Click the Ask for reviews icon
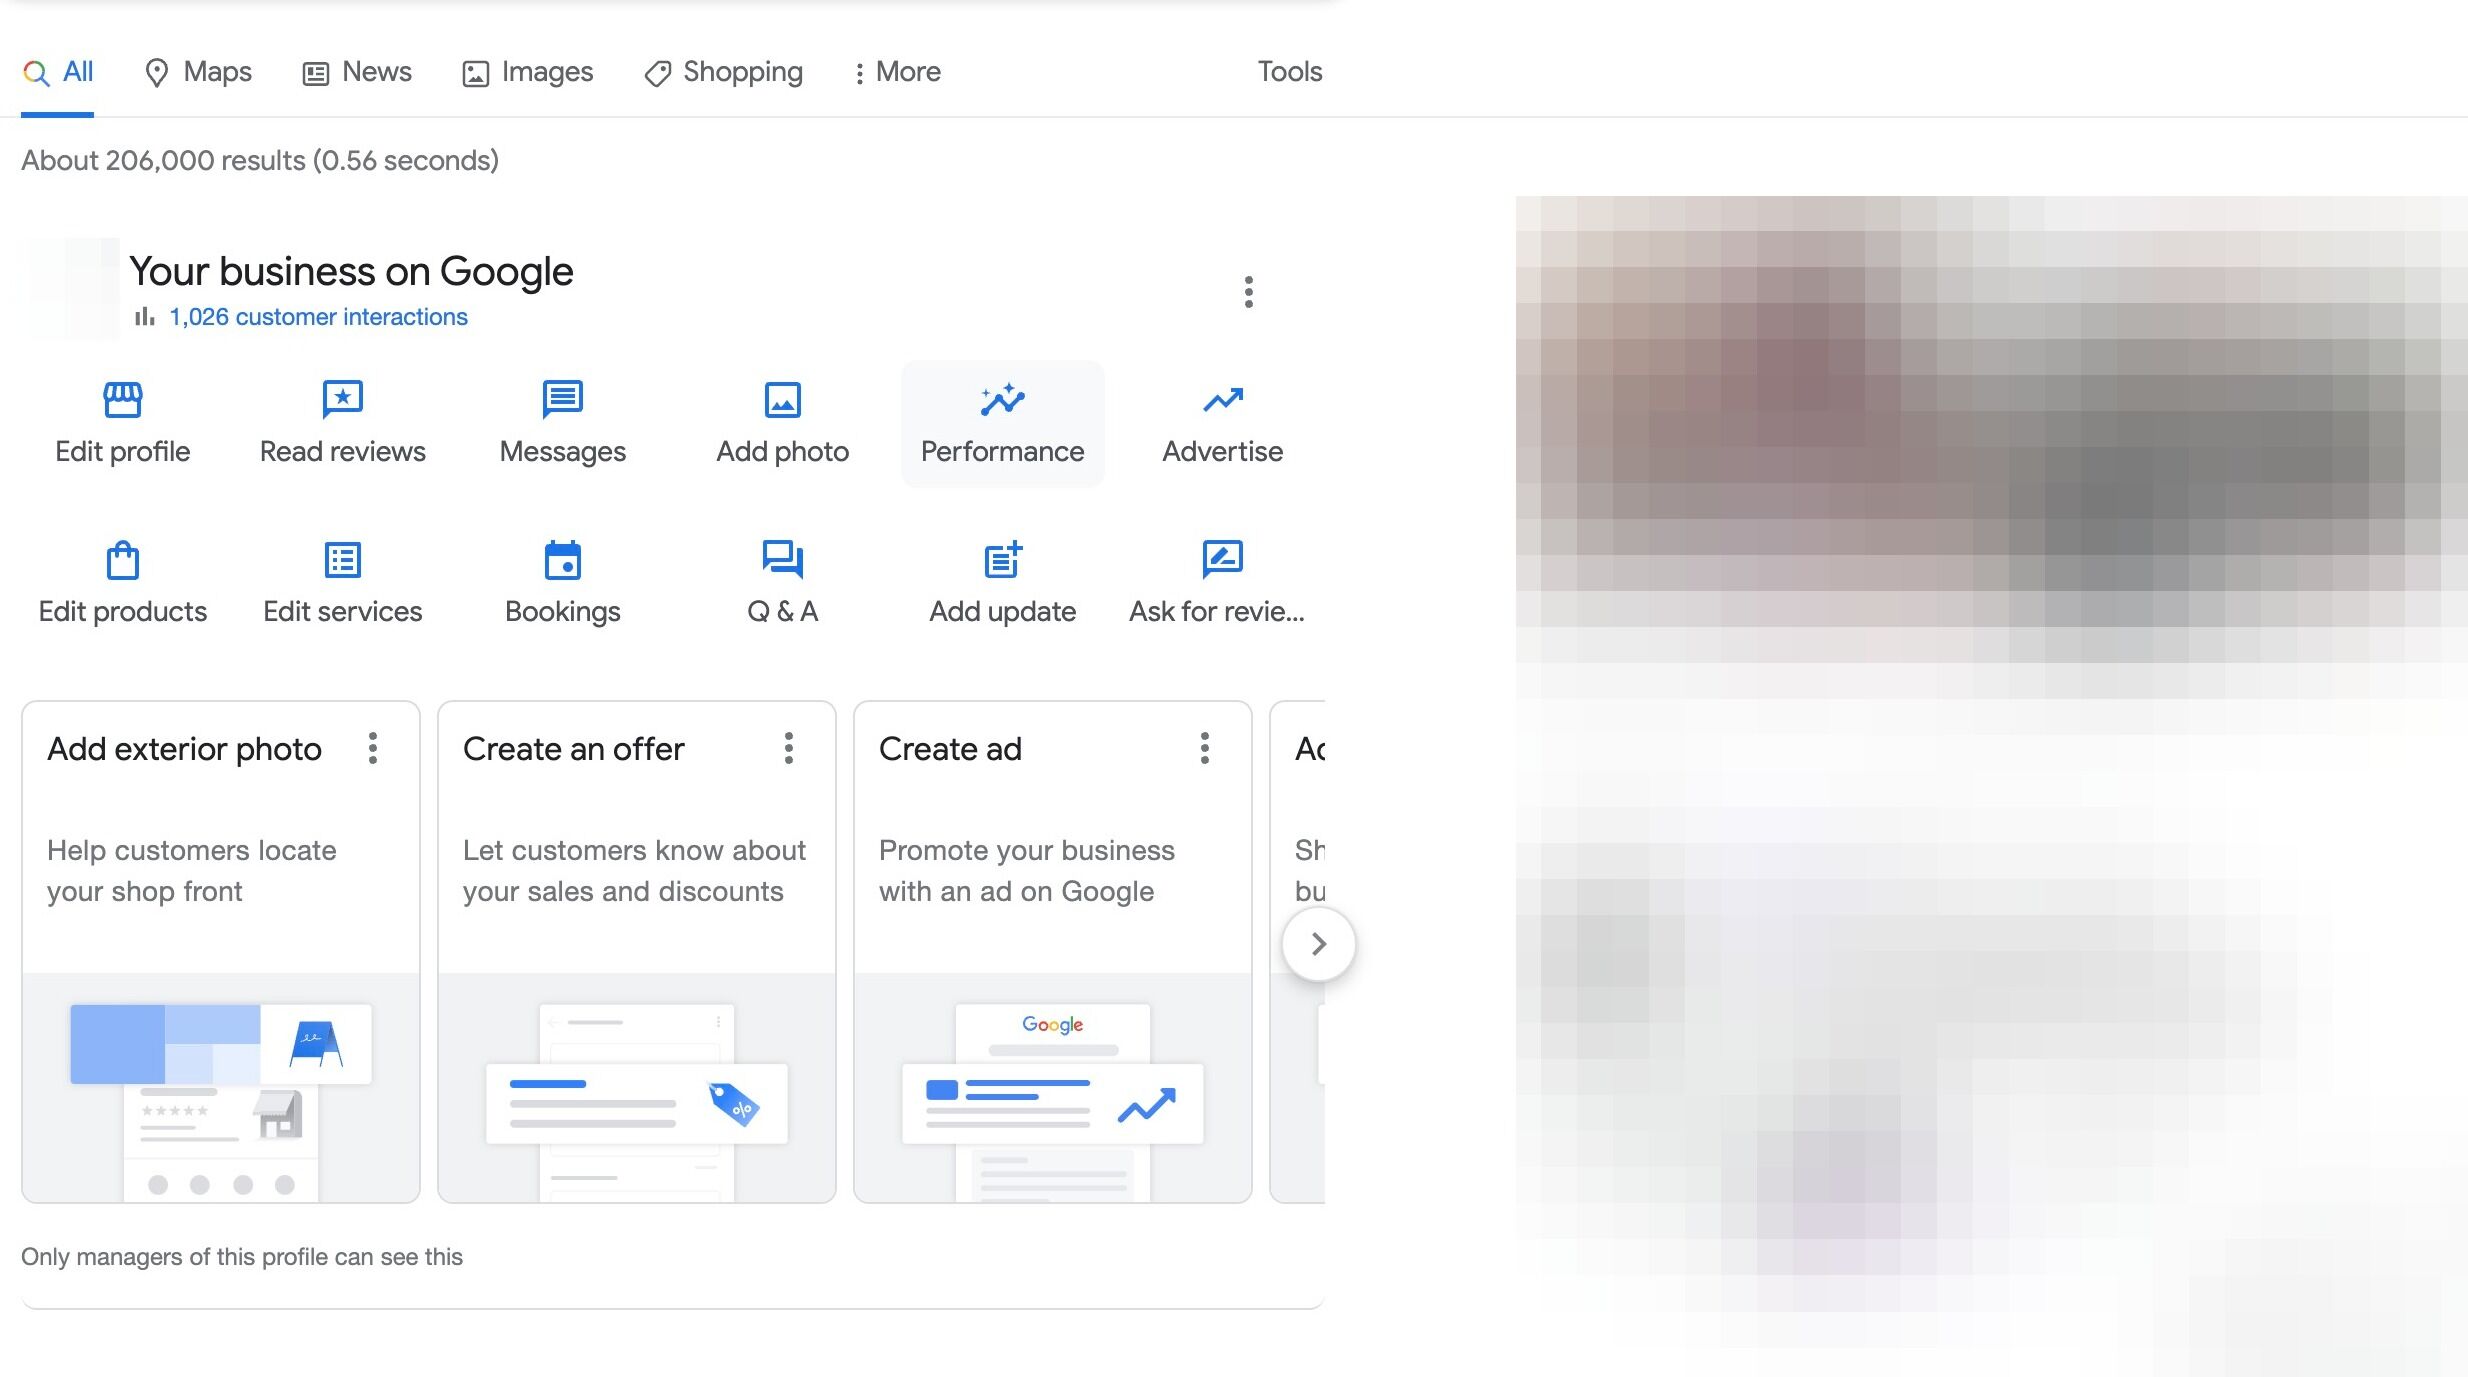This screenshot has width=2468, height=1377. pos(1223,560)
